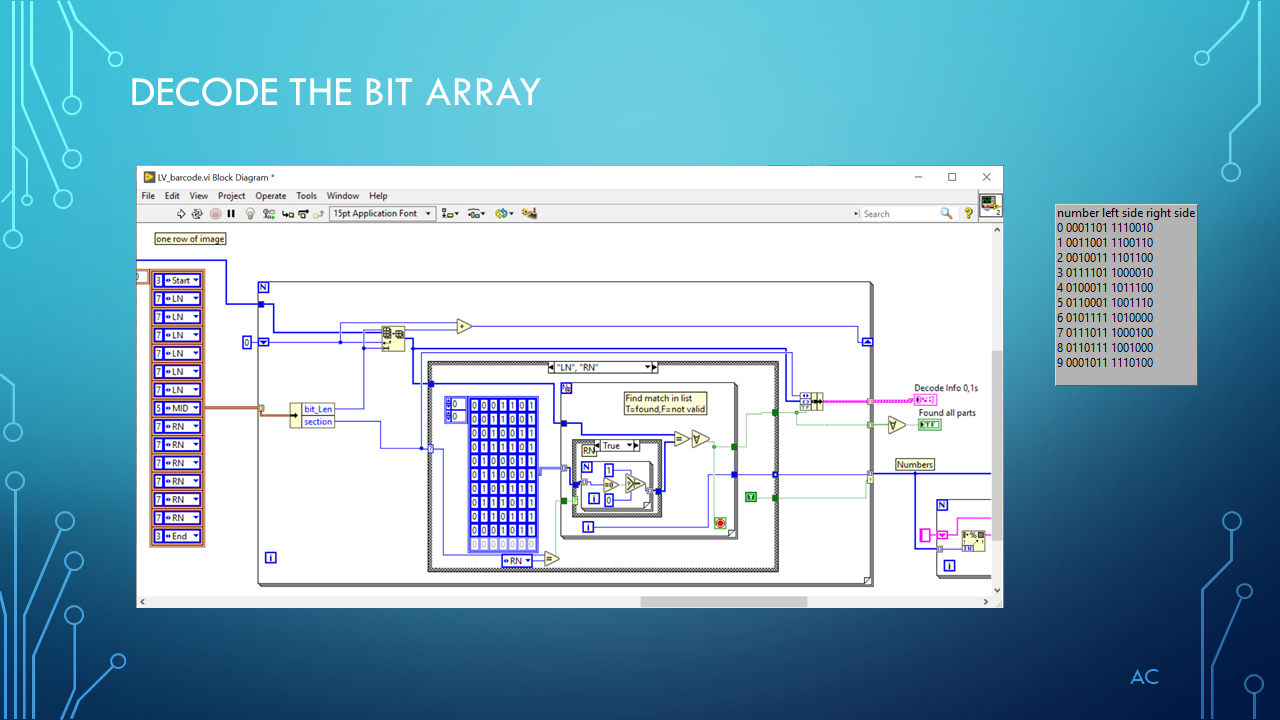Pause VI execution using the pause icon
The width and height of the screenshot is (1280, 720).
click(x=231, y=213)
